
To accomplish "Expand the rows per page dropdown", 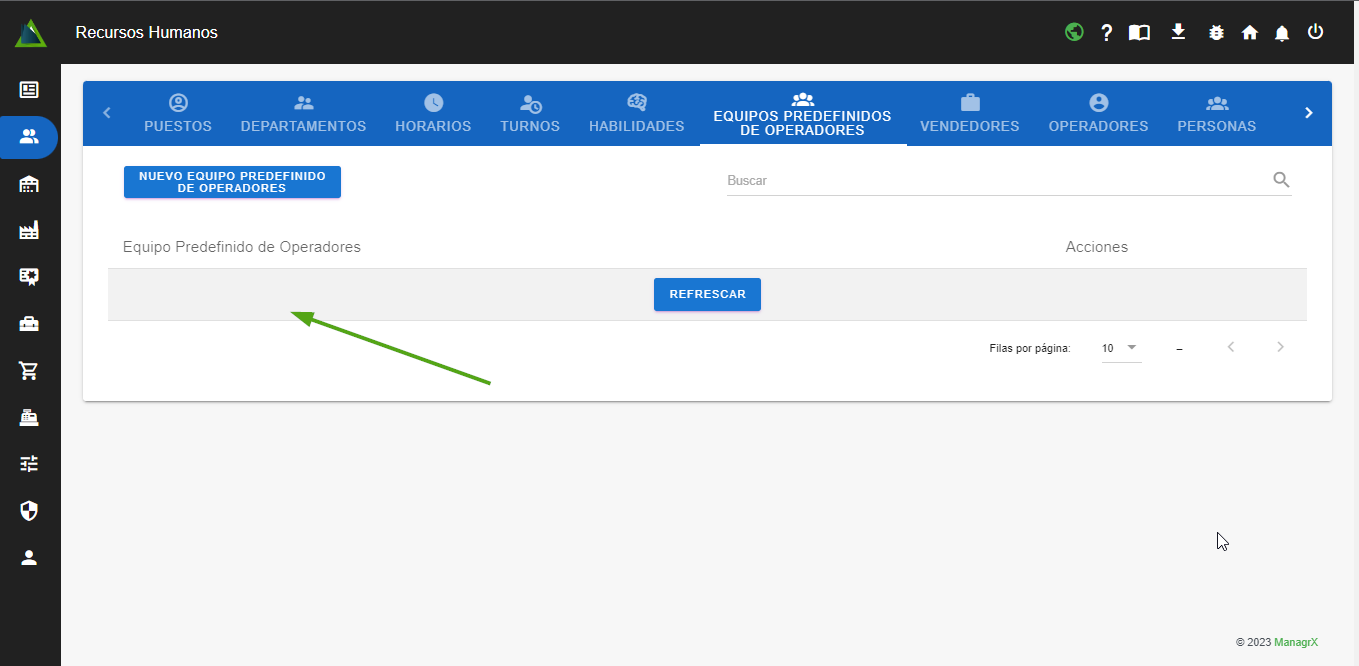I will (1120, 348).
